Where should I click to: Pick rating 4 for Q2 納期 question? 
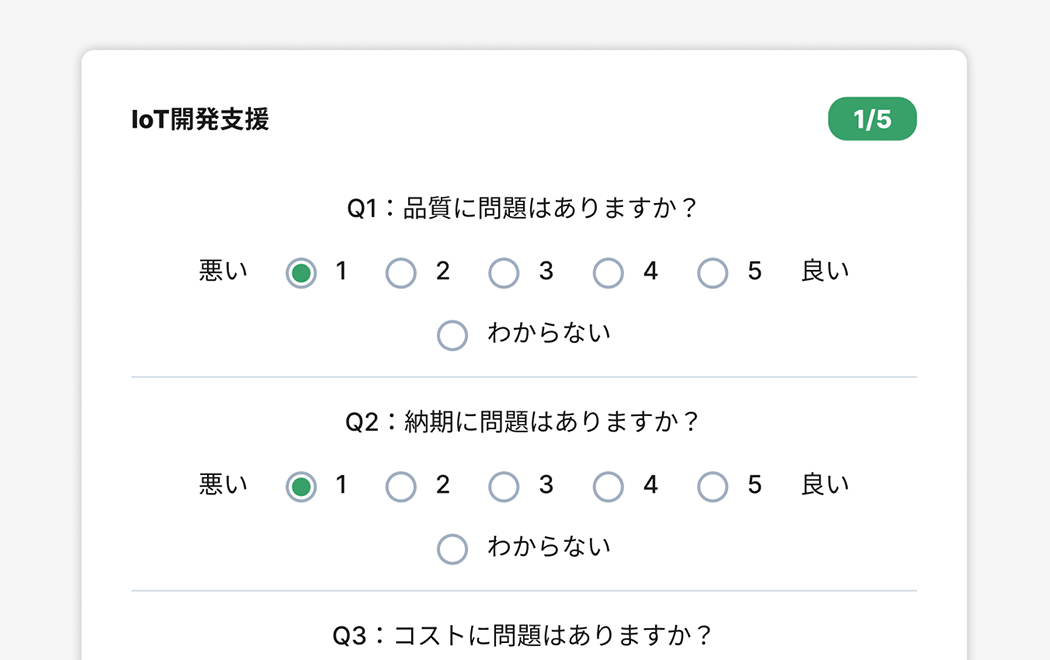click(608, 487)
